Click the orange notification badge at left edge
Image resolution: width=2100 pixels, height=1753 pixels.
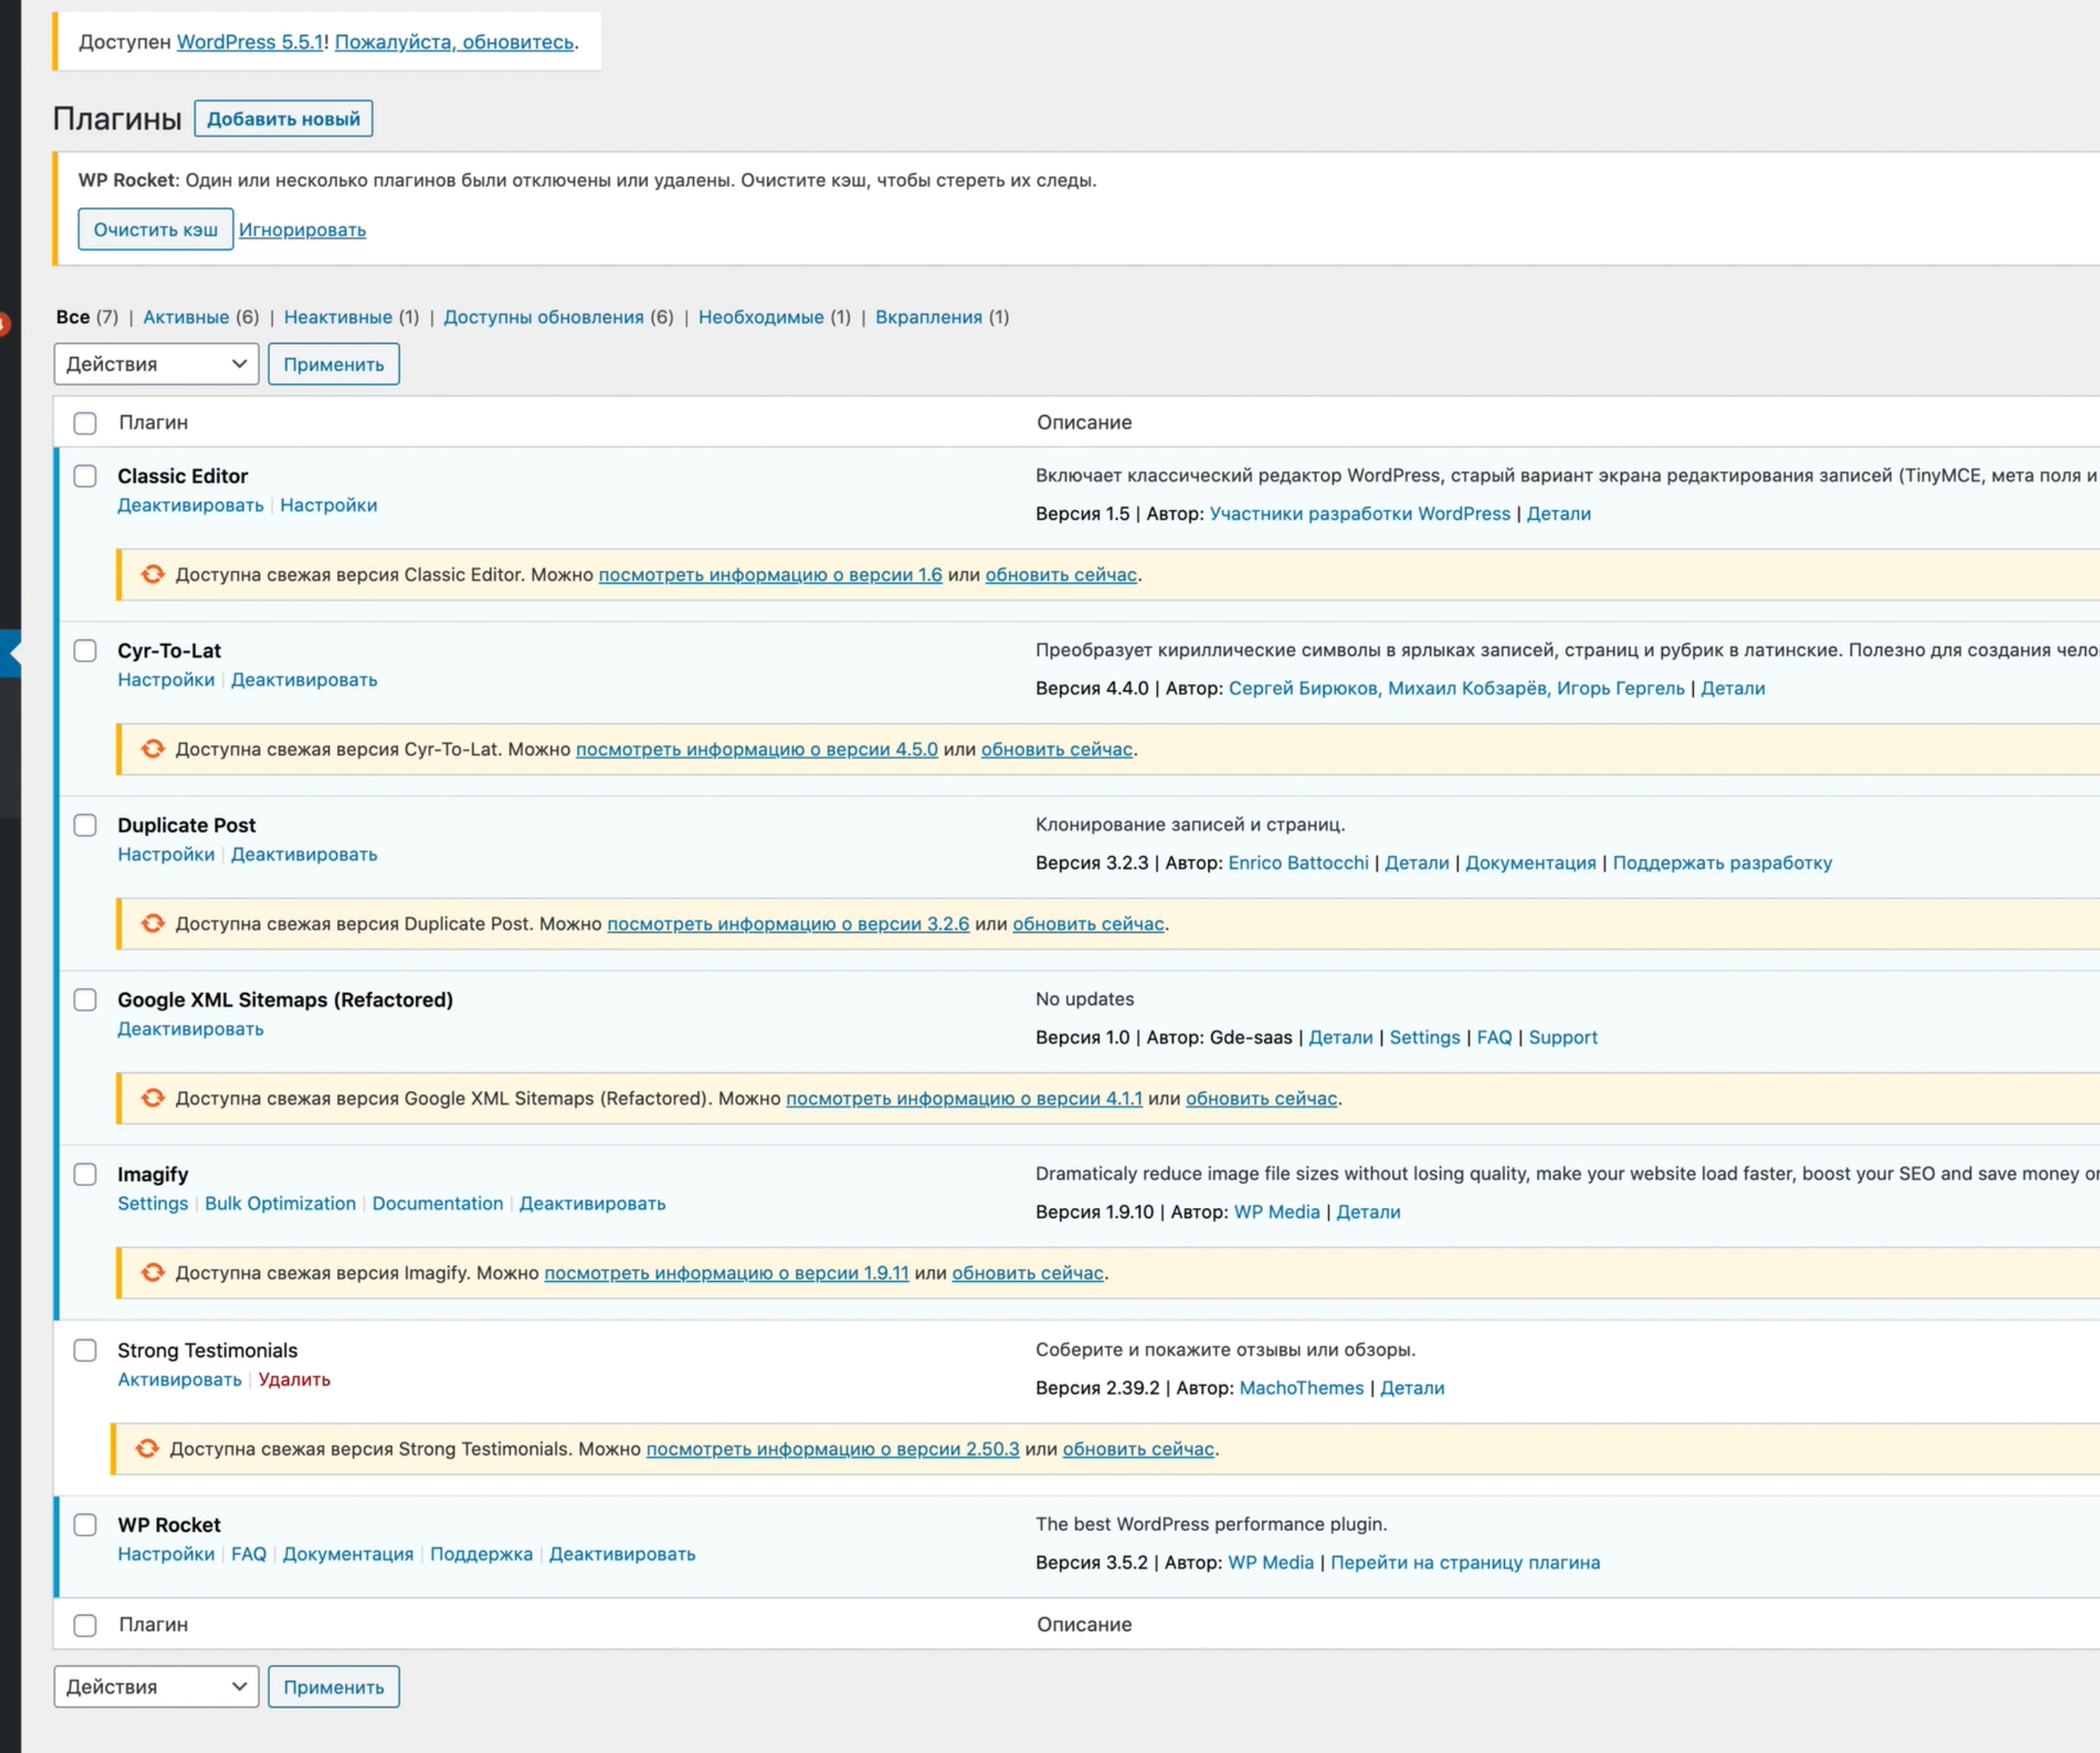tap(4, 324)
